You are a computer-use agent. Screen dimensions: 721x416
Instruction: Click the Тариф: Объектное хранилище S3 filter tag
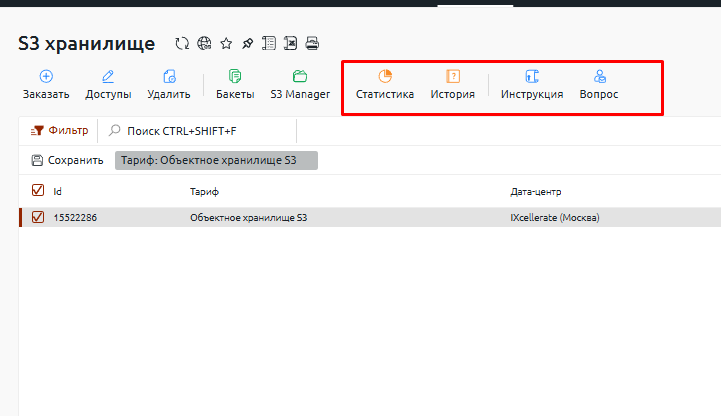216,160
